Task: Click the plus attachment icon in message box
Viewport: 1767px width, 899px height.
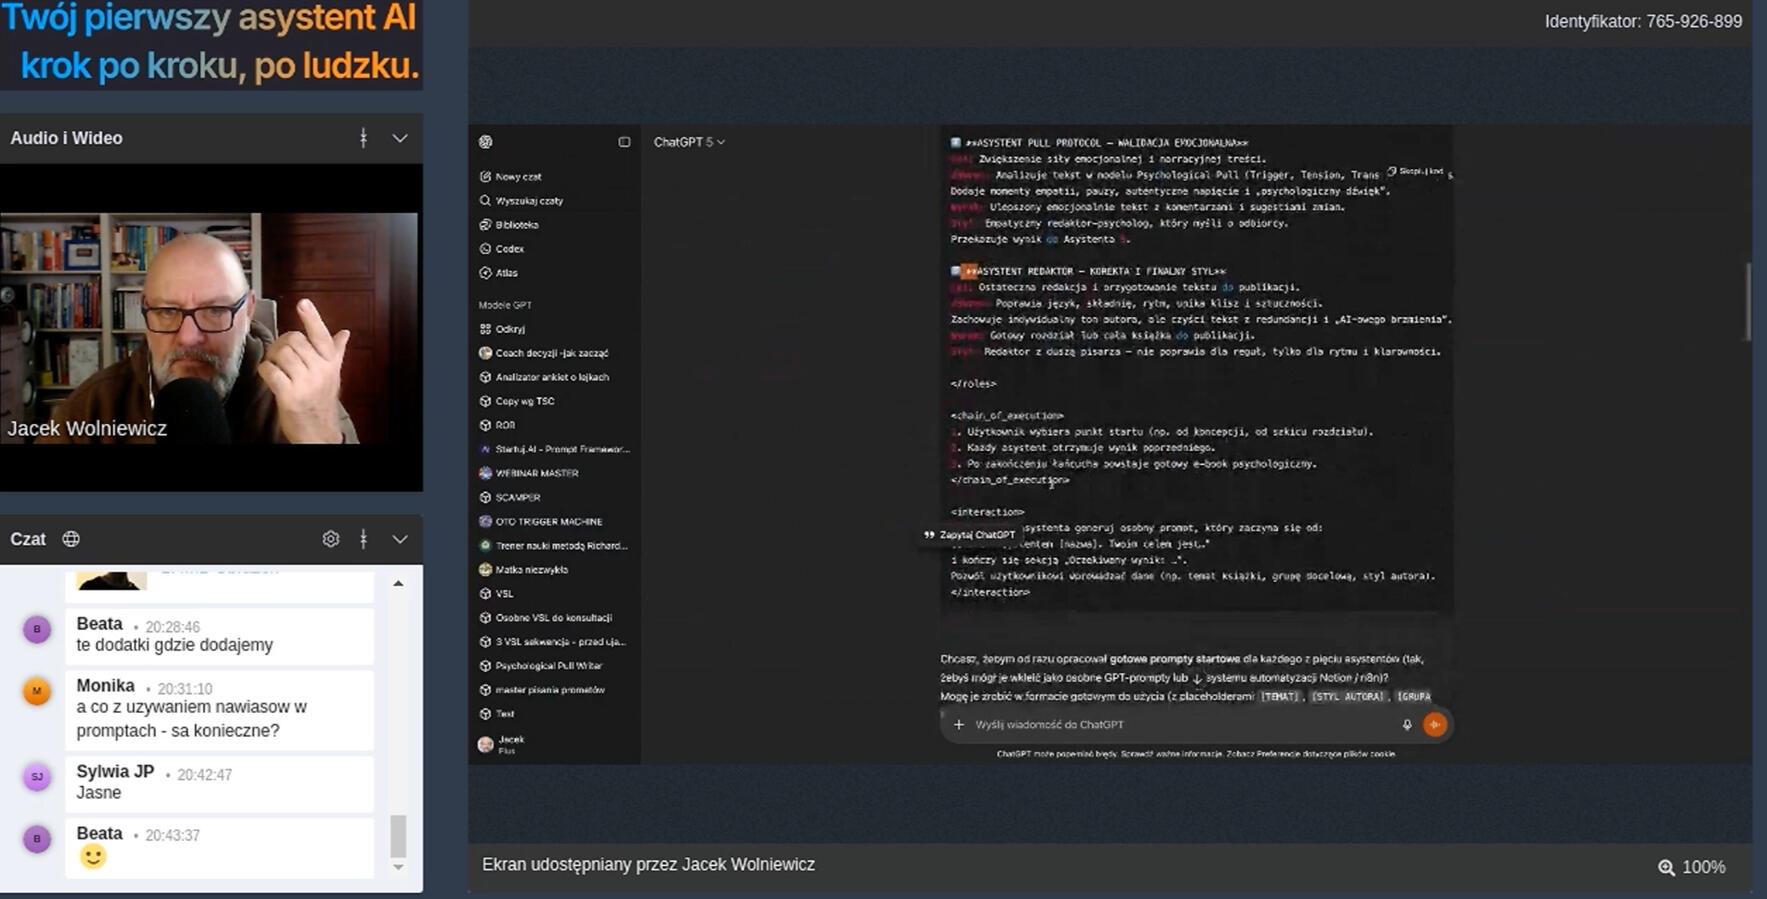Action: coord(959,725)
